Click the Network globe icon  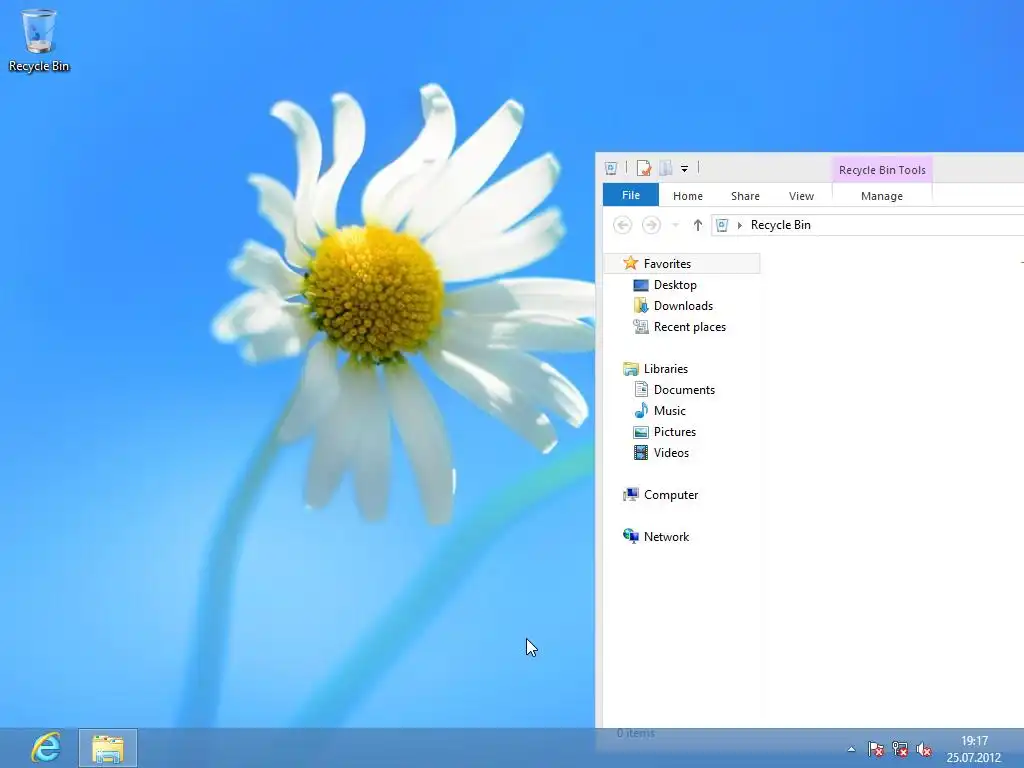[630, 536]
